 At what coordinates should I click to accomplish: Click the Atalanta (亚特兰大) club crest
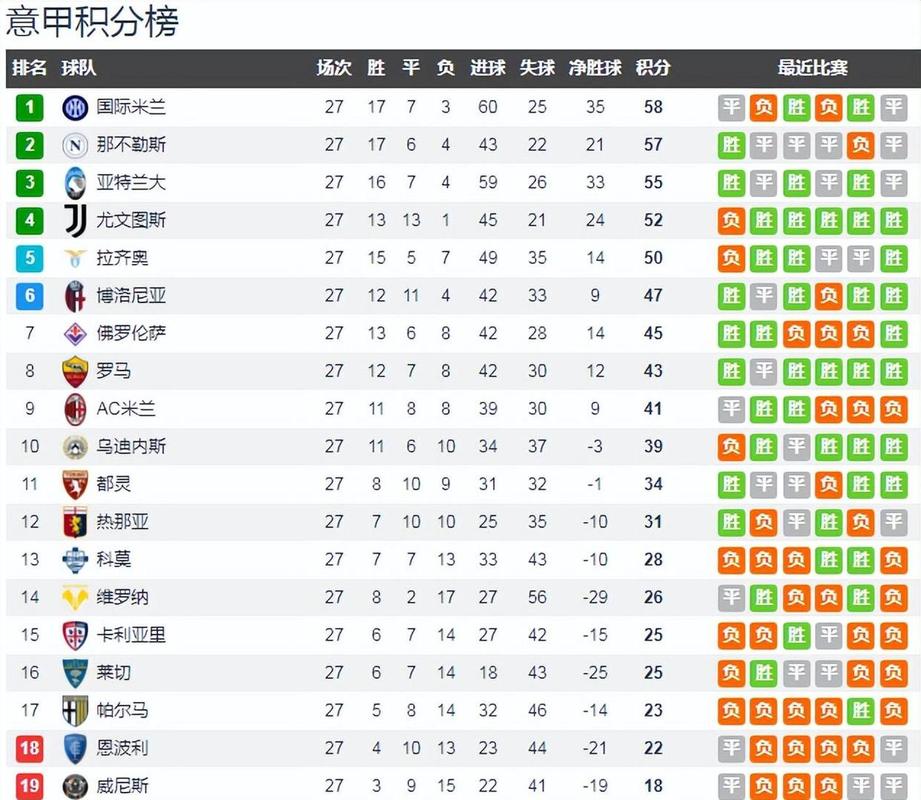coord(75,182)
